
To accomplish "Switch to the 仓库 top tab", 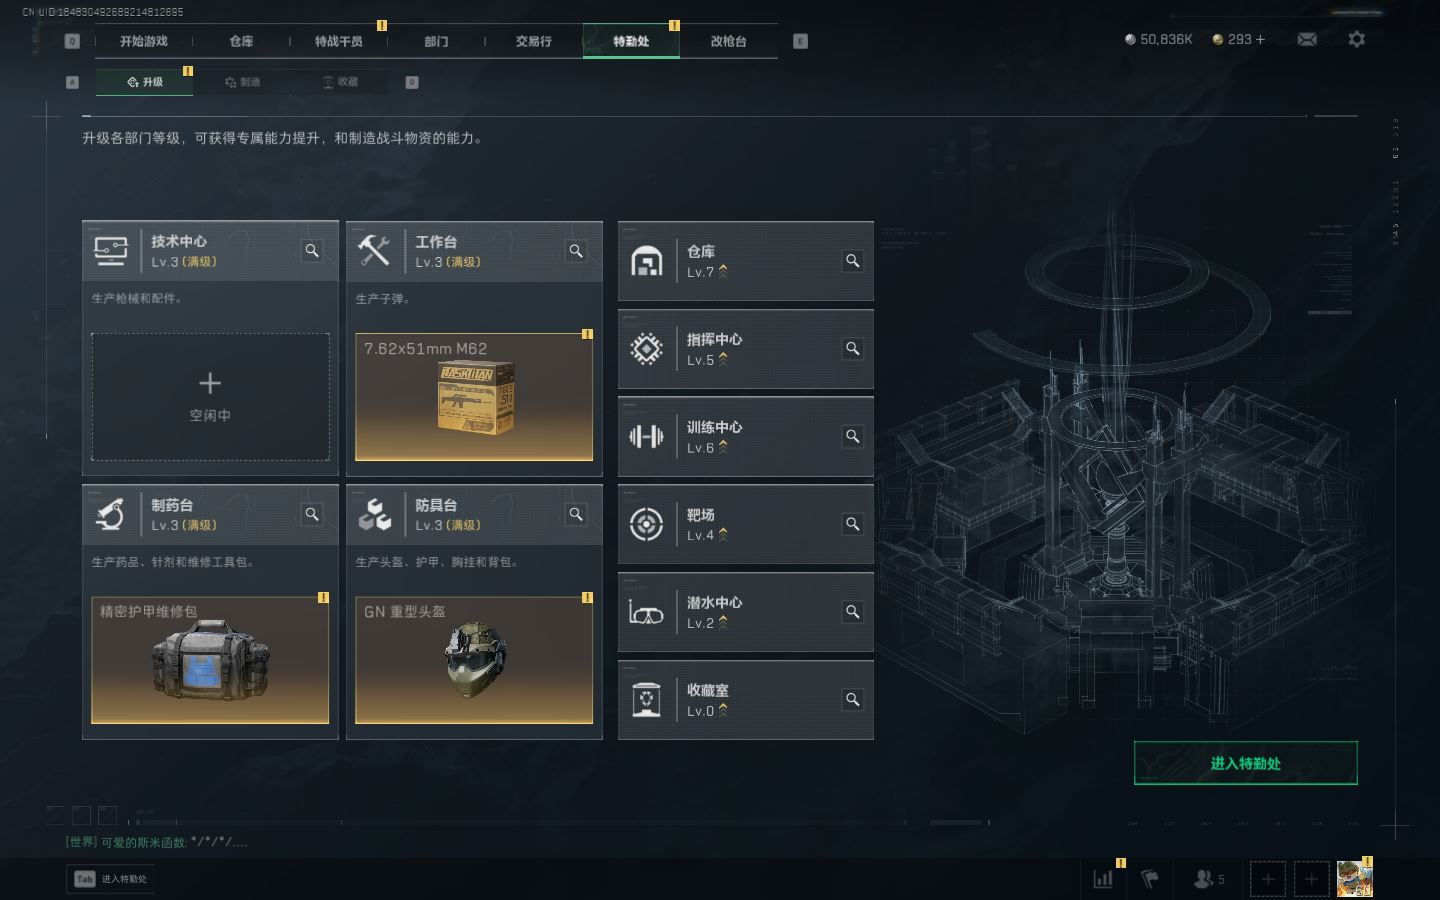I will 241,41.
